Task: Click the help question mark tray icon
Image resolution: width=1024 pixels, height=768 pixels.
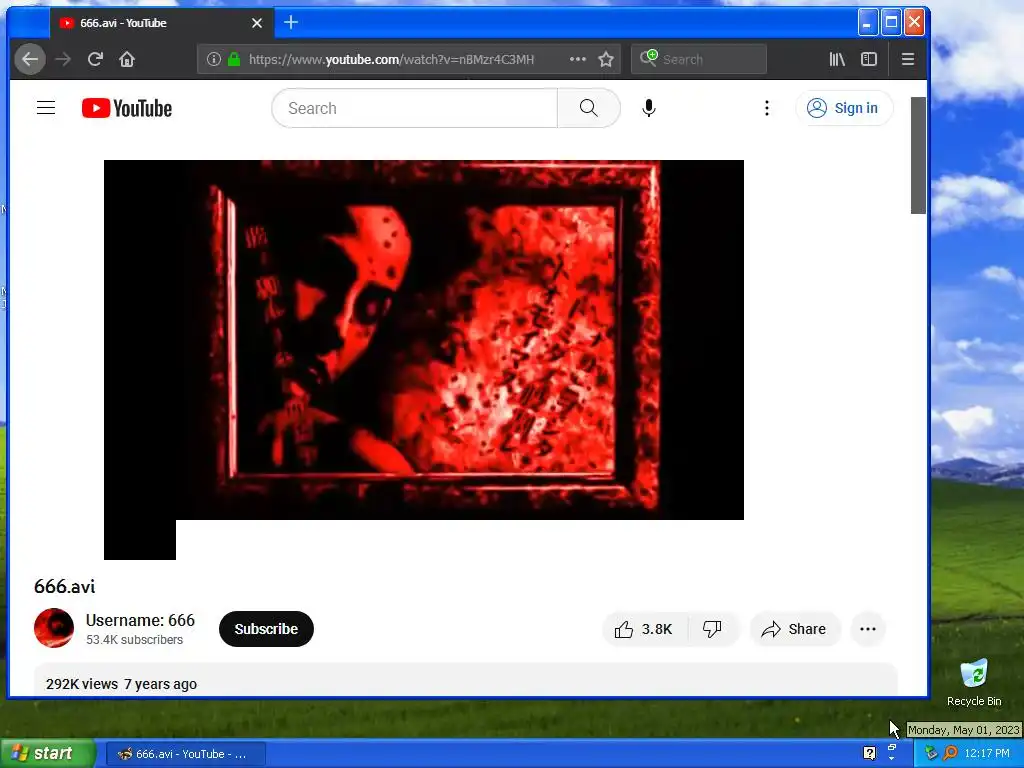Action: [869, 753]
